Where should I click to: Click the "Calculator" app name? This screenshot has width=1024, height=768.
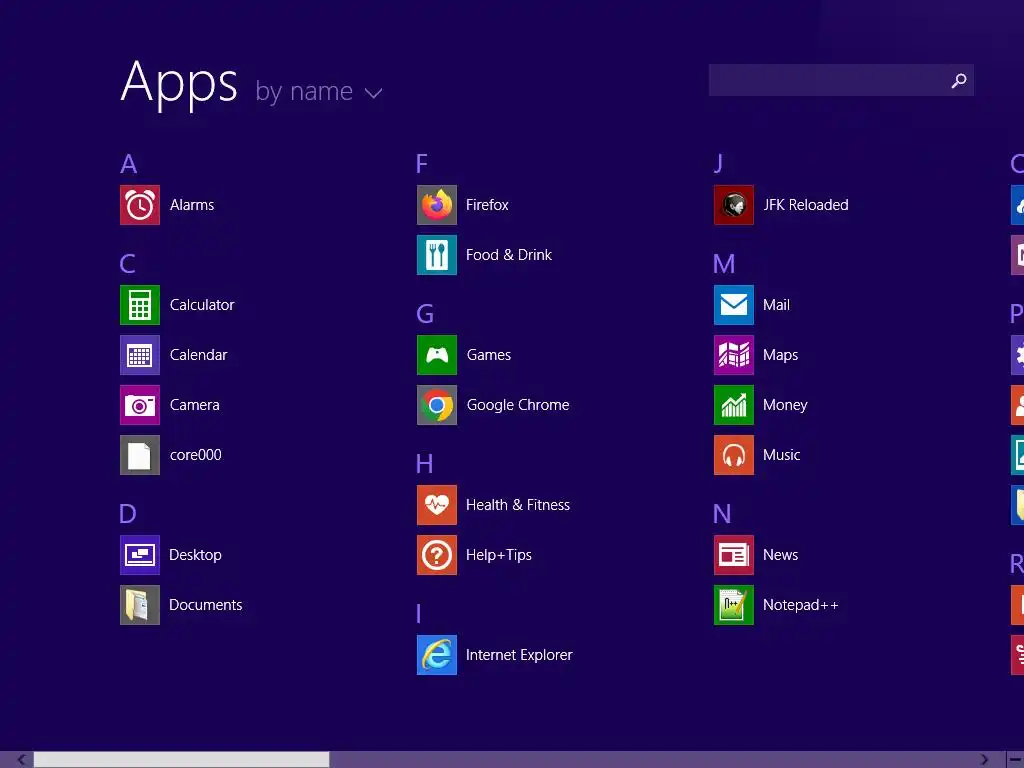click(202, 305)
